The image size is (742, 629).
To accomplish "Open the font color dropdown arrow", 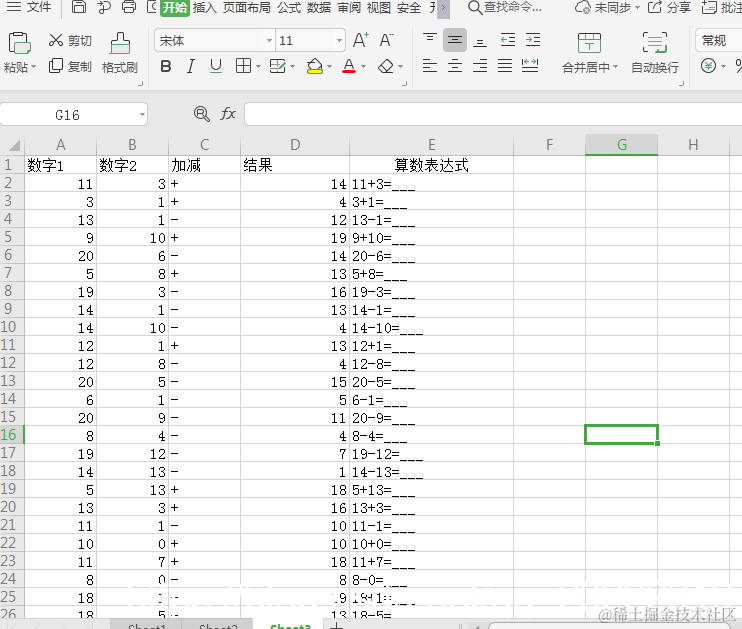I will coord(363,67).
